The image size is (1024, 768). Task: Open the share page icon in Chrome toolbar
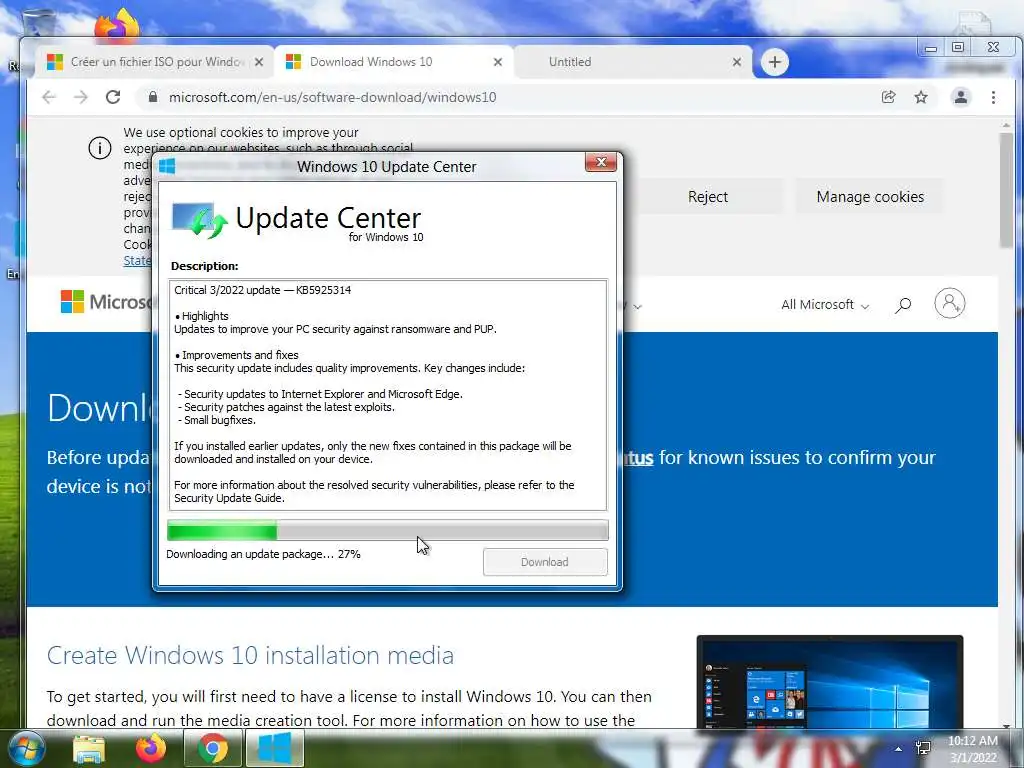(x=888, y=97)
